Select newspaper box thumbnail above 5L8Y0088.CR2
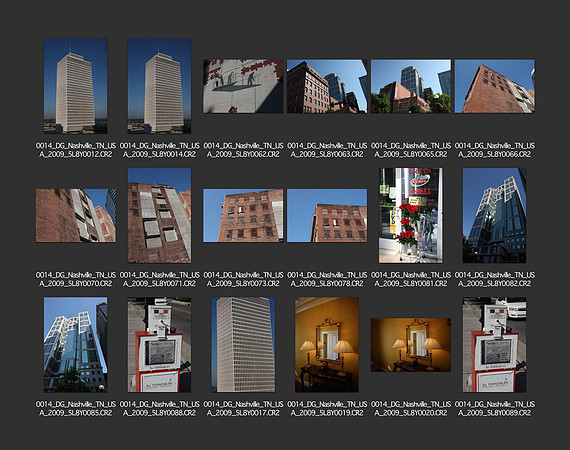The image size is (570, 450). (x=159, y=345)
